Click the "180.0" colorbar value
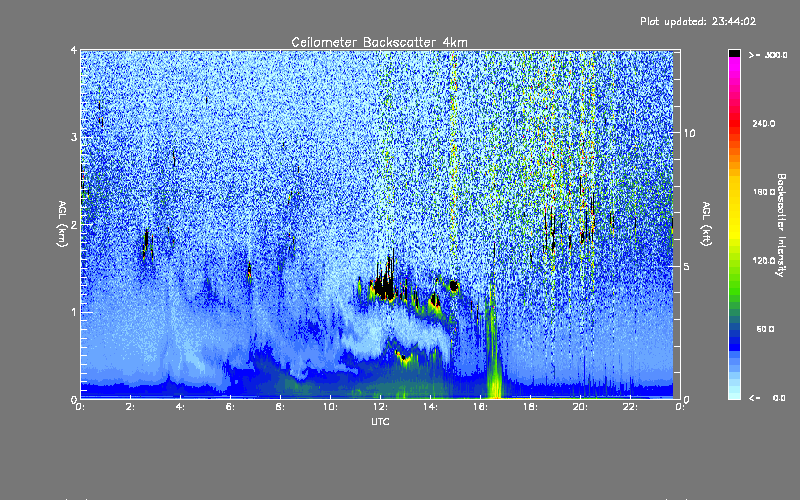Image resolution: width=800 pixels, height=500 pixels. click(x=764, y=192)
